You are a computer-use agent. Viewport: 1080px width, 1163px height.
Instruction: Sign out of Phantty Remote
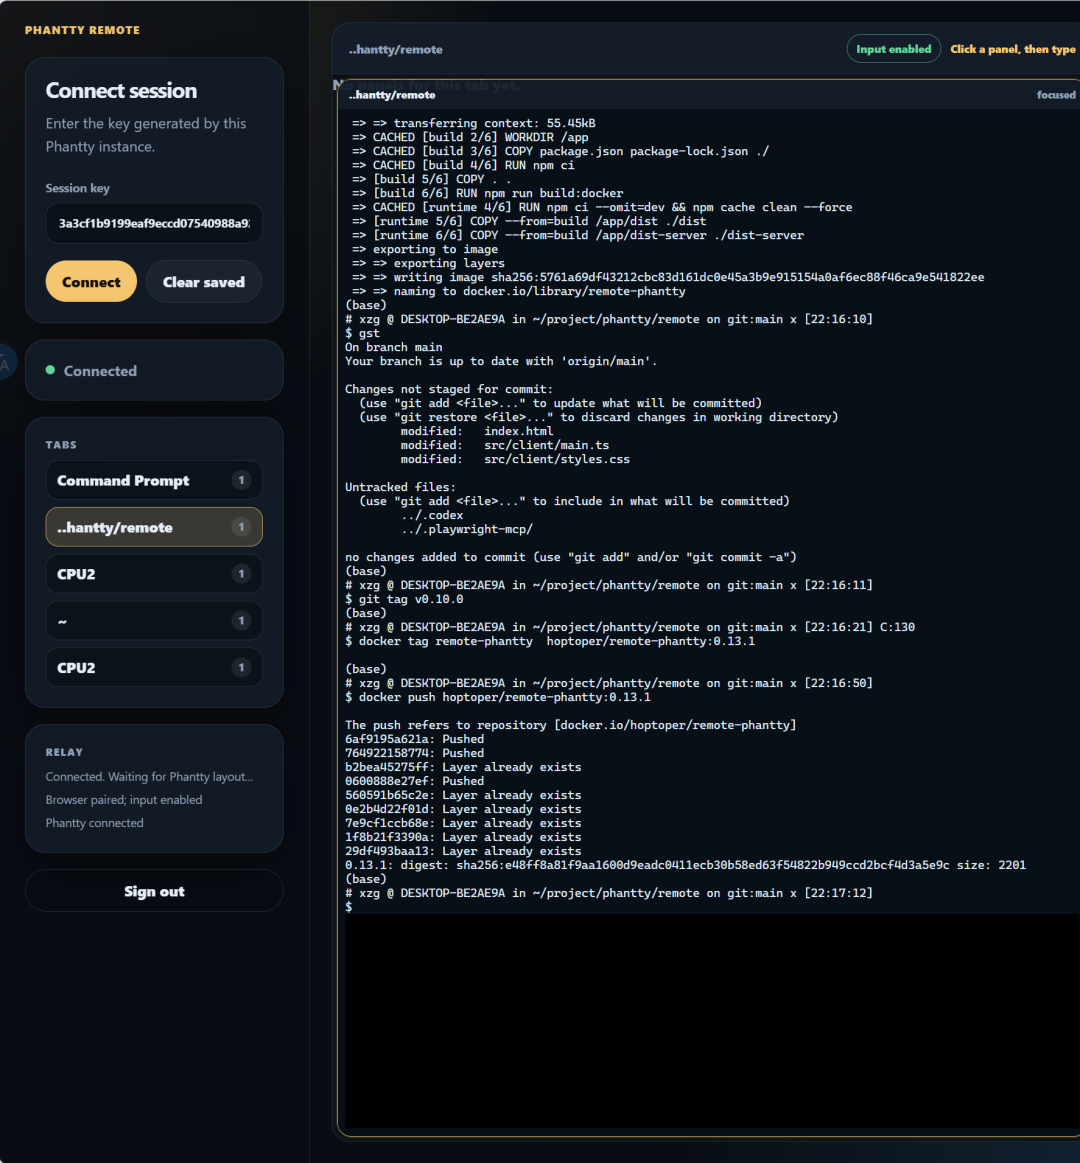click(154, 891)
